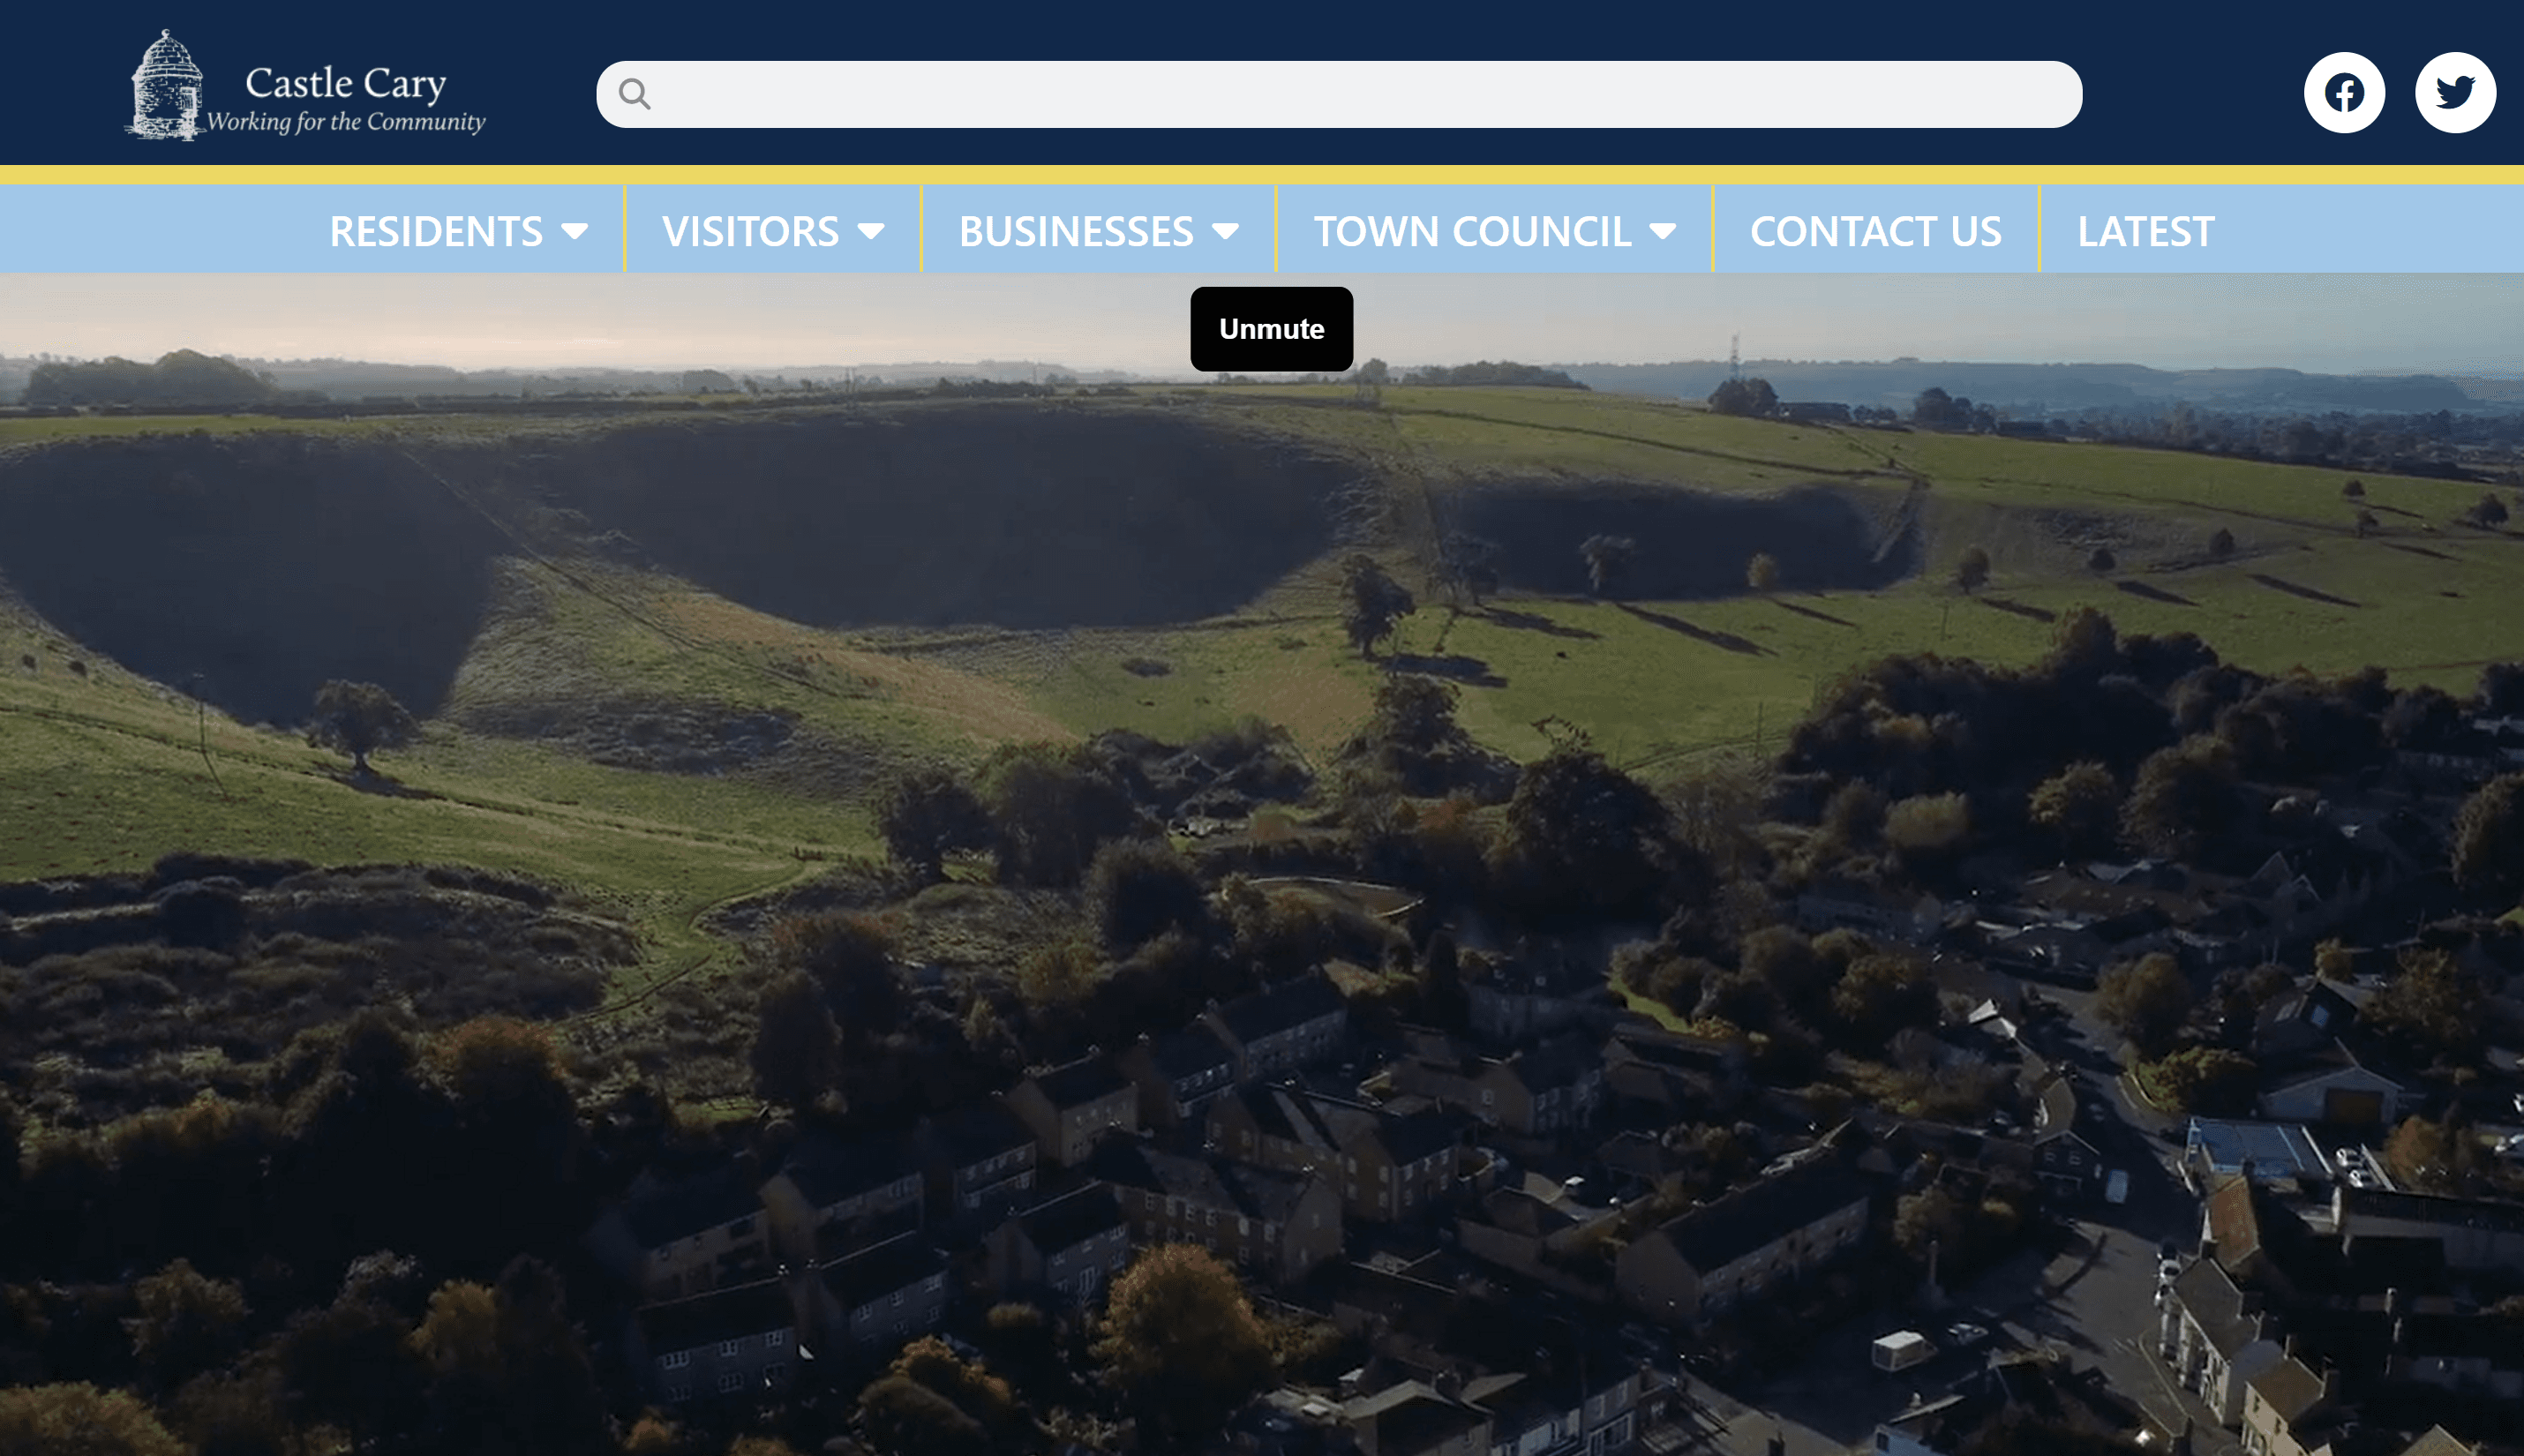Open the Facebook page icon
The width and height of the screenshot is (2524, 1456).
point(2344,92)
